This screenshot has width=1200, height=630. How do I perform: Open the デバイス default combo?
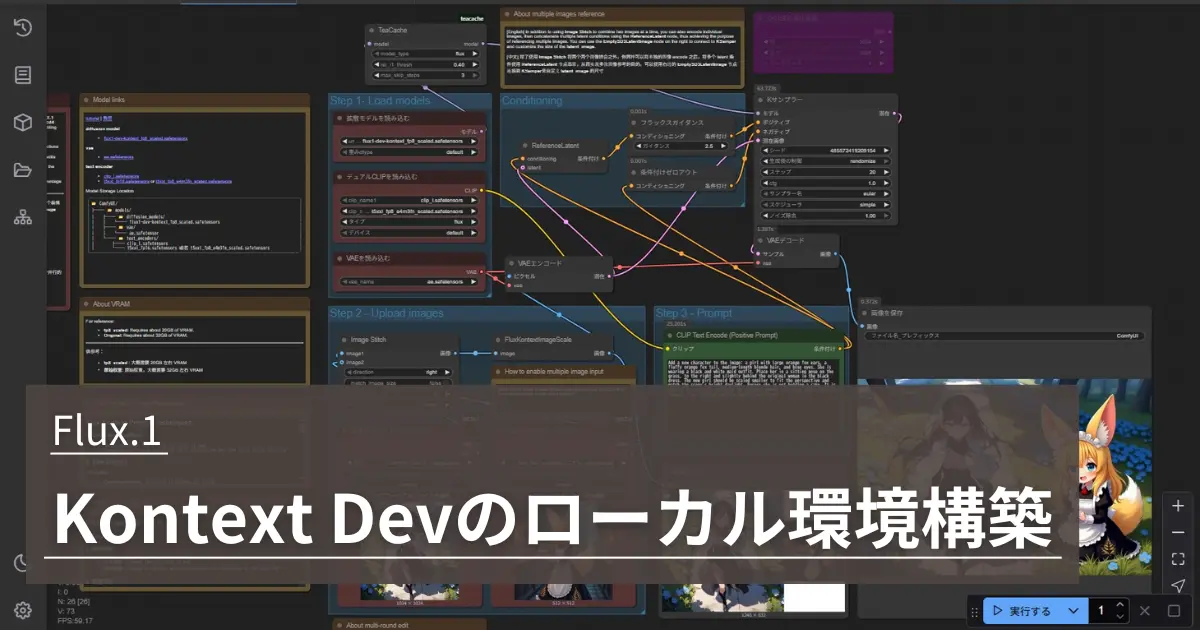[x=409, y=232]
